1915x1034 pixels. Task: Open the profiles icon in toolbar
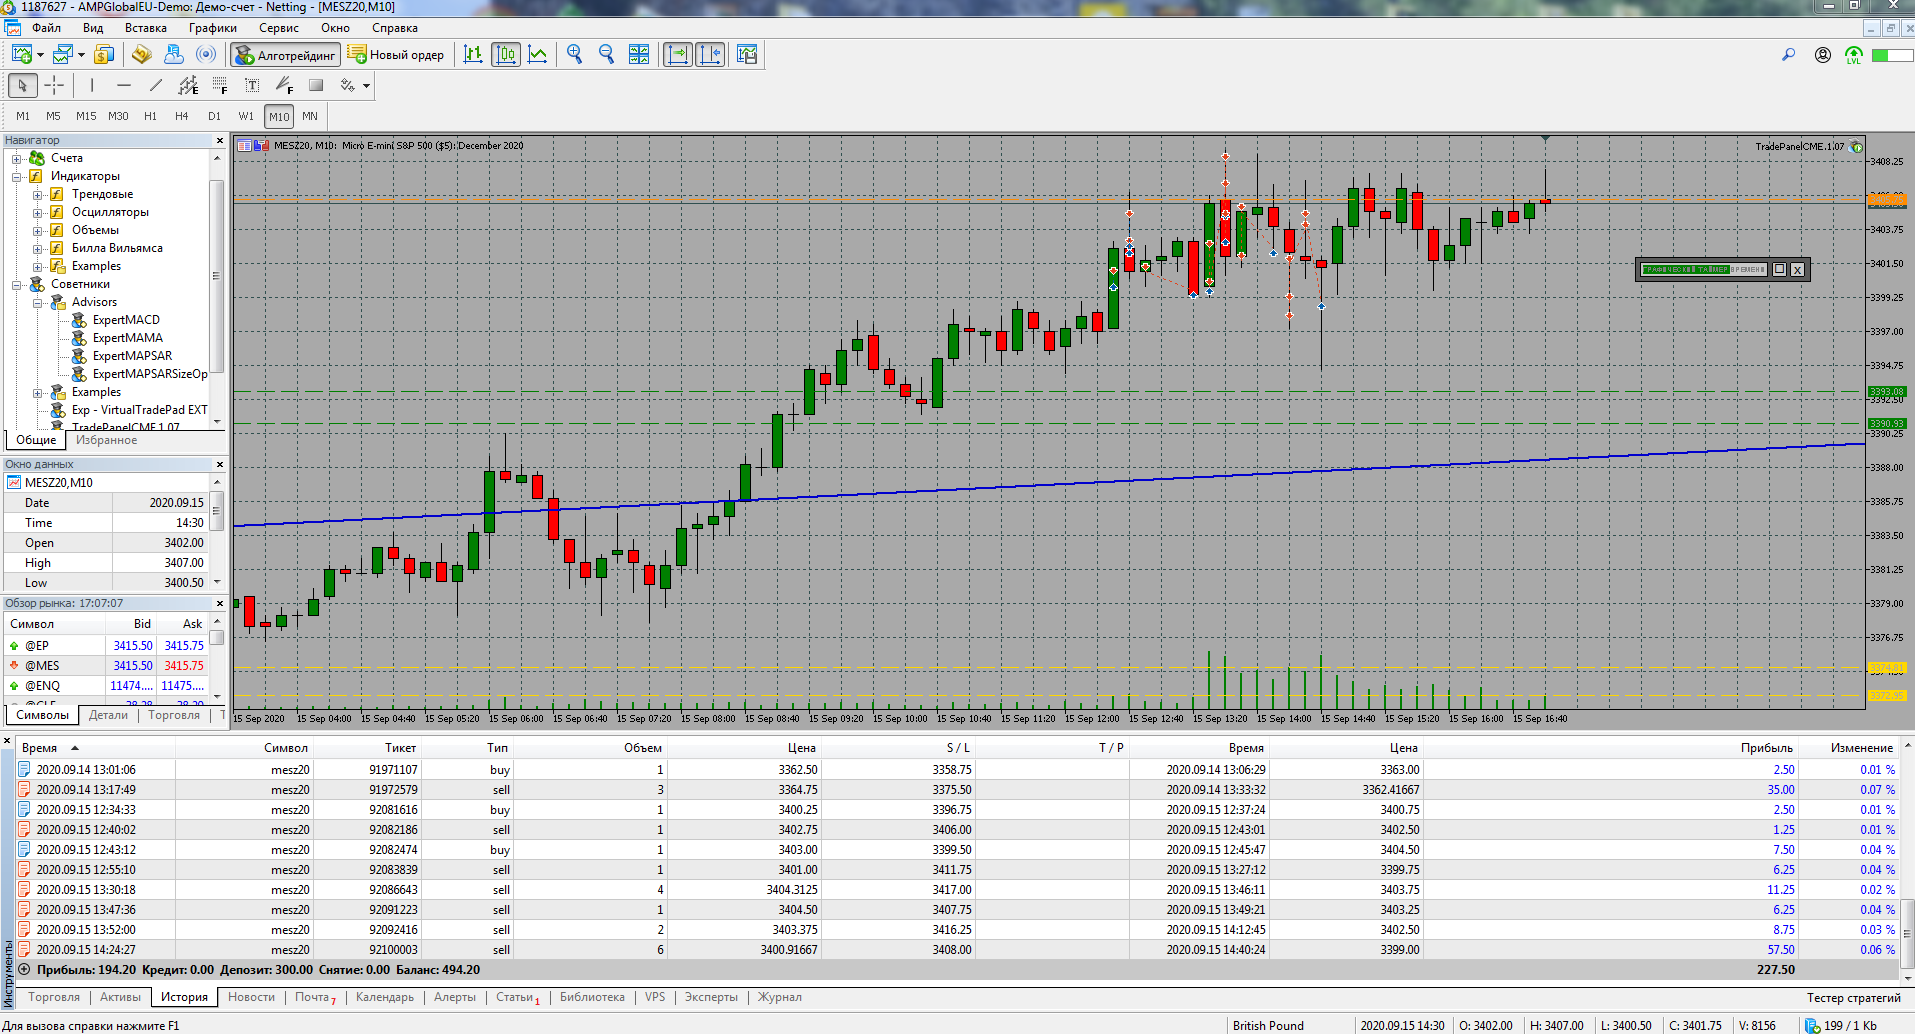tap(63, 54)
